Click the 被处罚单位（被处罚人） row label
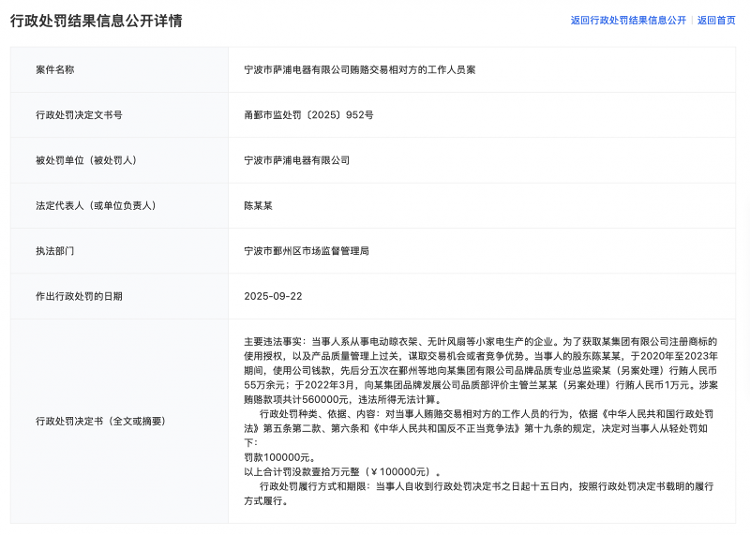The height and width of the screenshot is (535, 750). [x=86, y=160]
